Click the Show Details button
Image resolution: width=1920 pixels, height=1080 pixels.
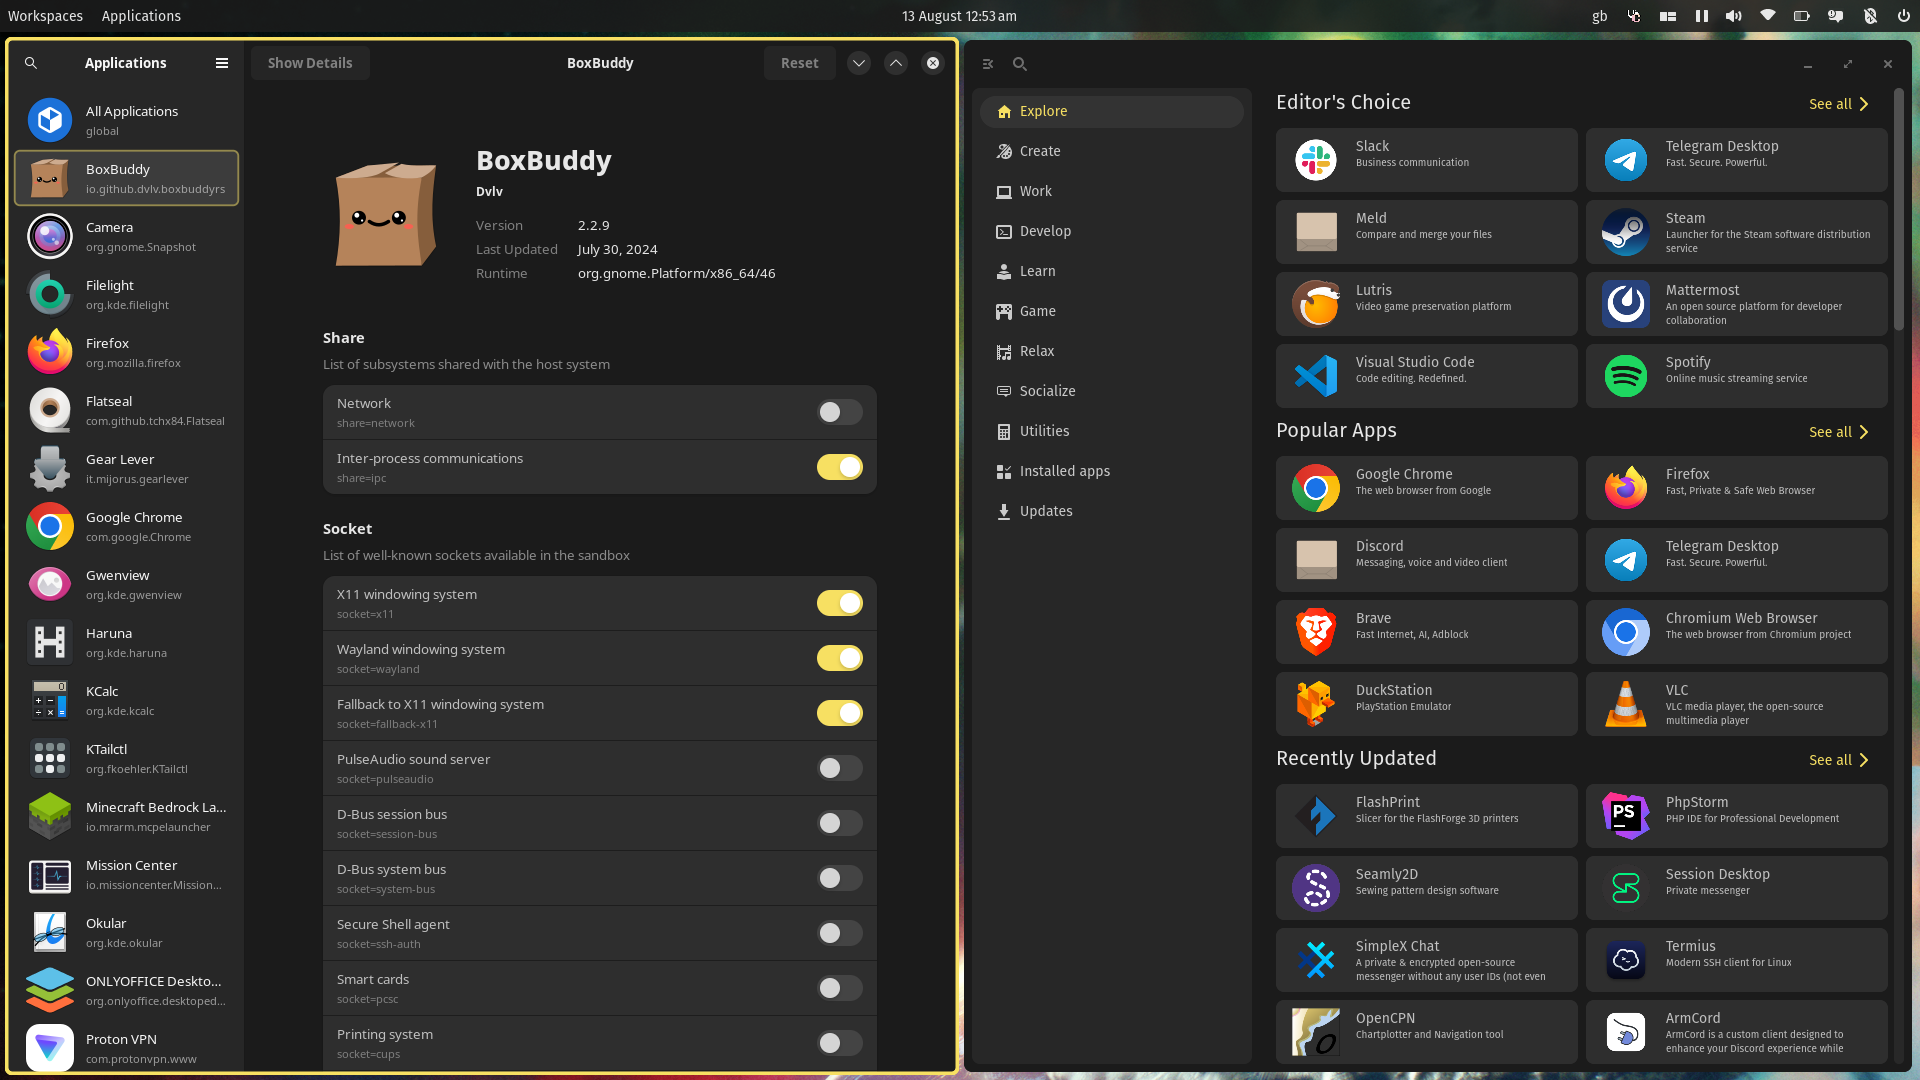pos(310,63)
